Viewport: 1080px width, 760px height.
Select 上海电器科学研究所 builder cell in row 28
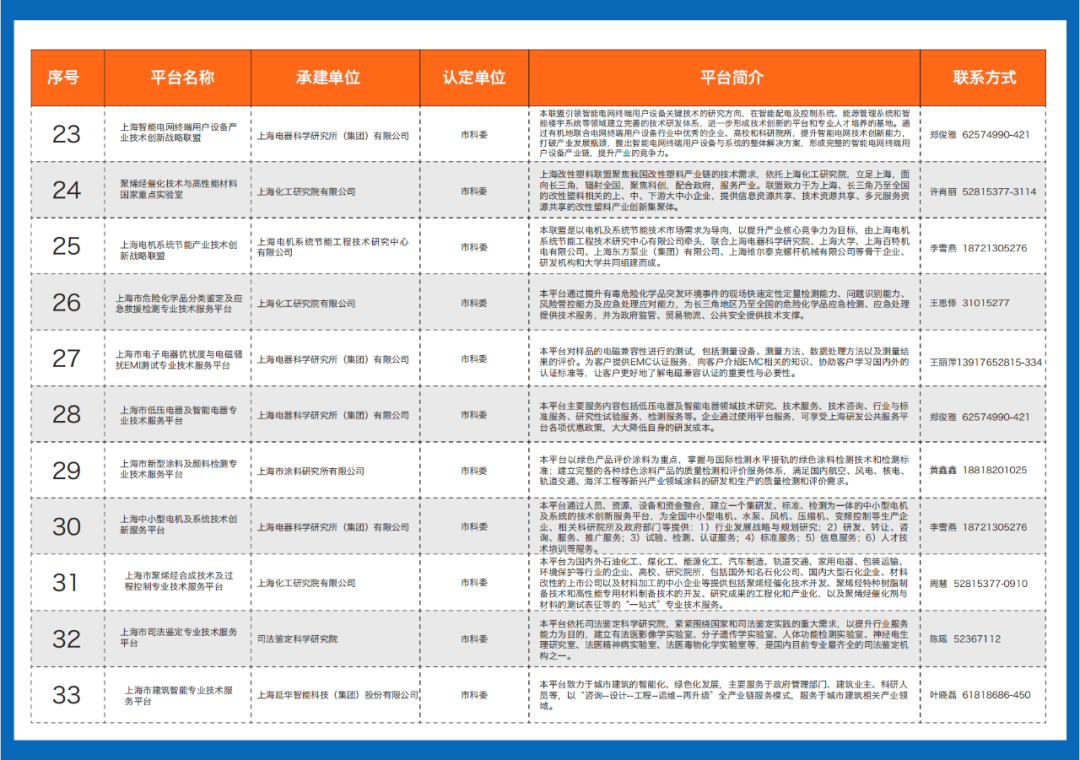click(333, 415)
